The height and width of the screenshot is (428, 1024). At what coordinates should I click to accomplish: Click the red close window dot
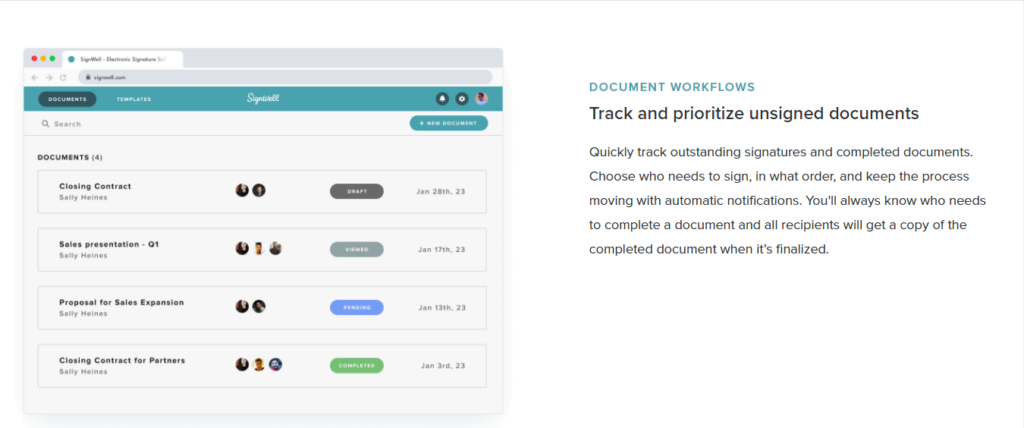[35, 59]
